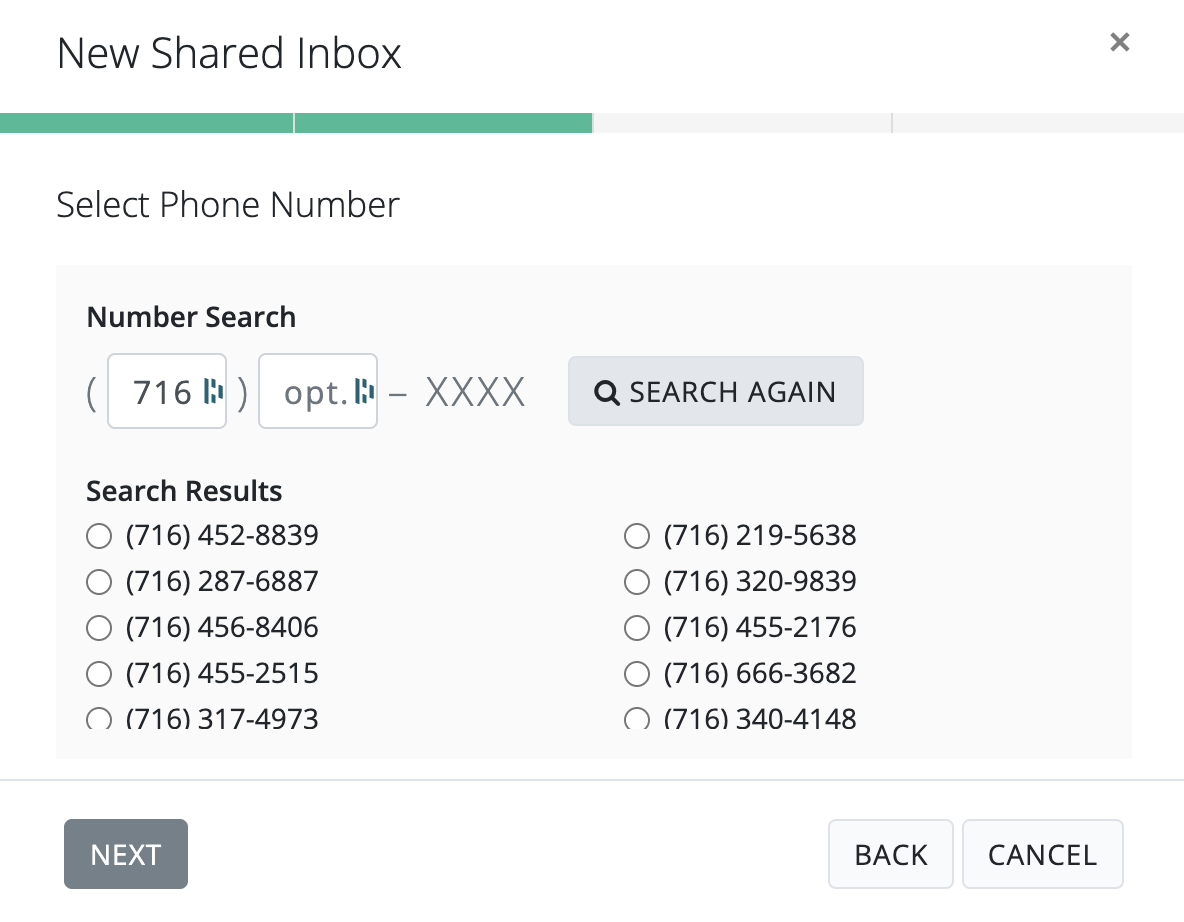Screen dimensions: 1184x922
Task: Select the partially visible (716) 317-4973 option
Action: [x=99, y=718]
